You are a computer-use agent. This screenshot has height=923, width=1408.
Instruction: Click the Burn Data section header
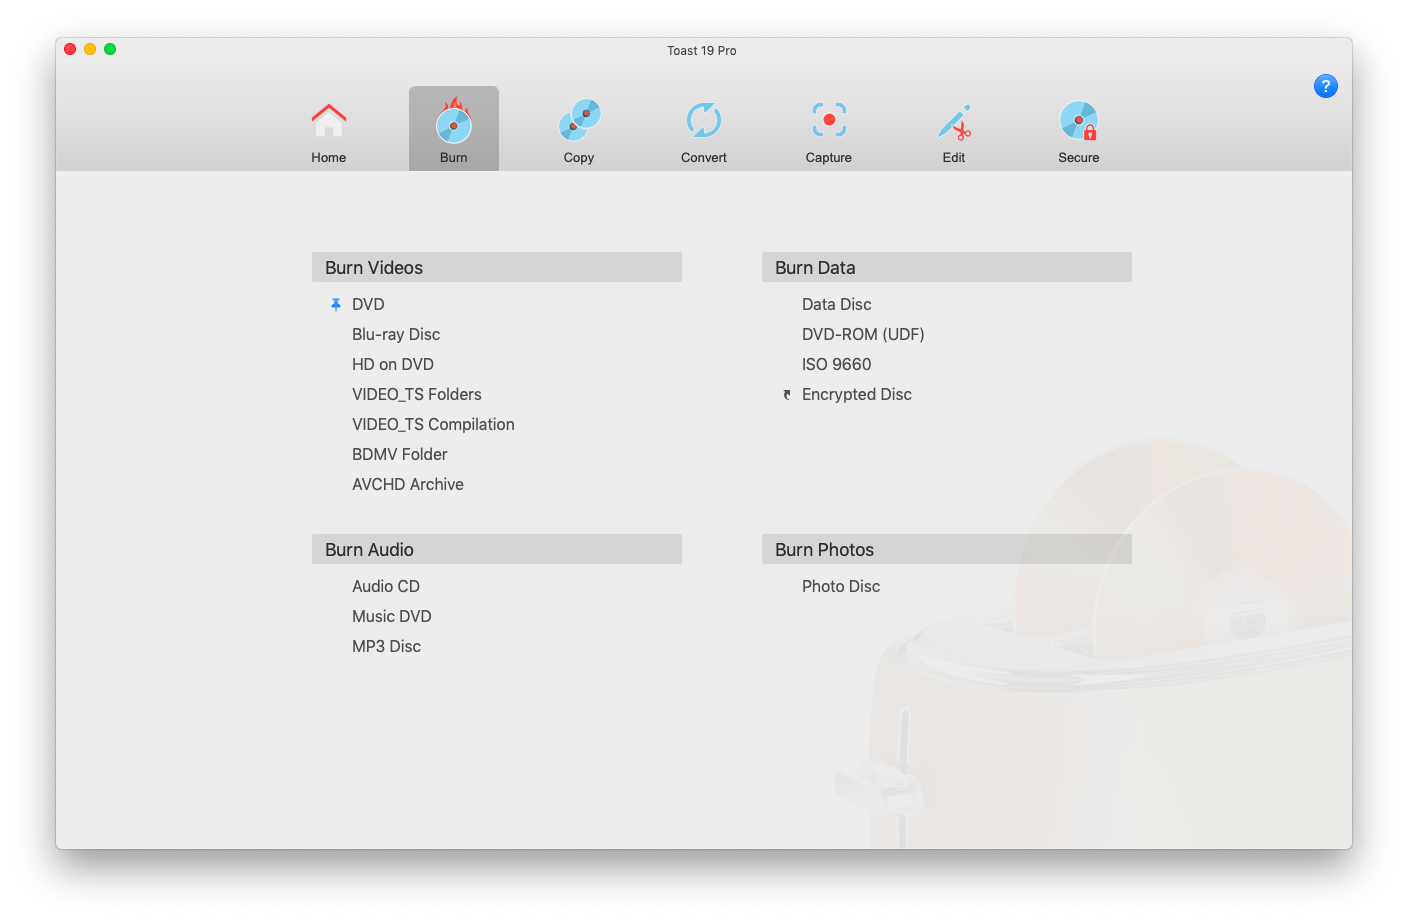point(947,267)
